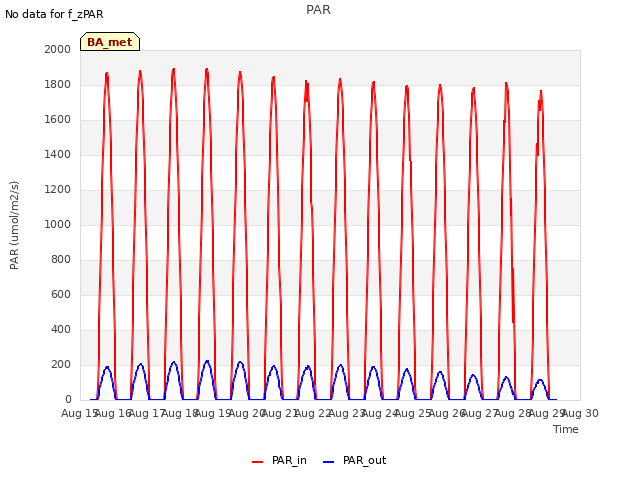Click the 2000 y-axis tick label
The width and height of the screenshot is (640, 480).
(x=58, y=49)
